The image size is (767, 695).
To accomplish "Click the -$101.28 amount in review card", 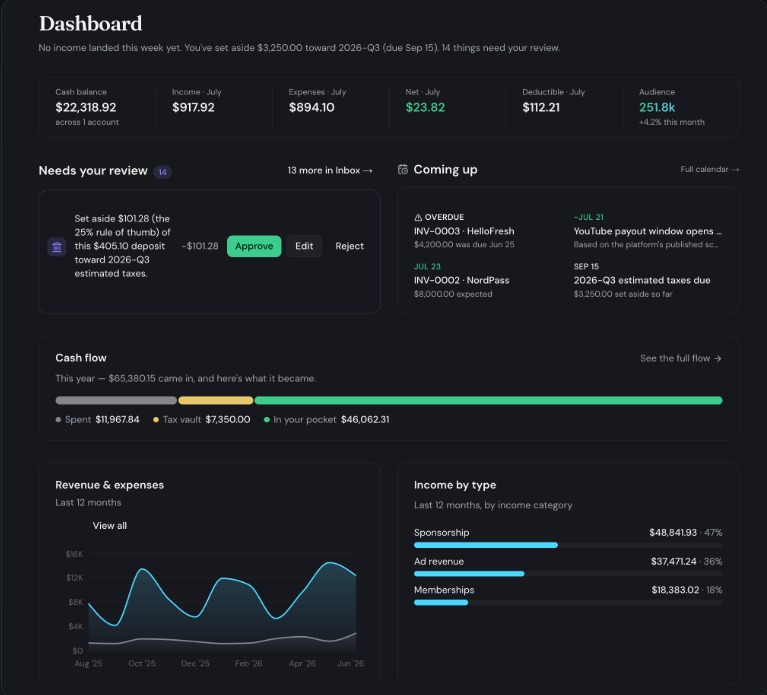I will click(200, 246).
